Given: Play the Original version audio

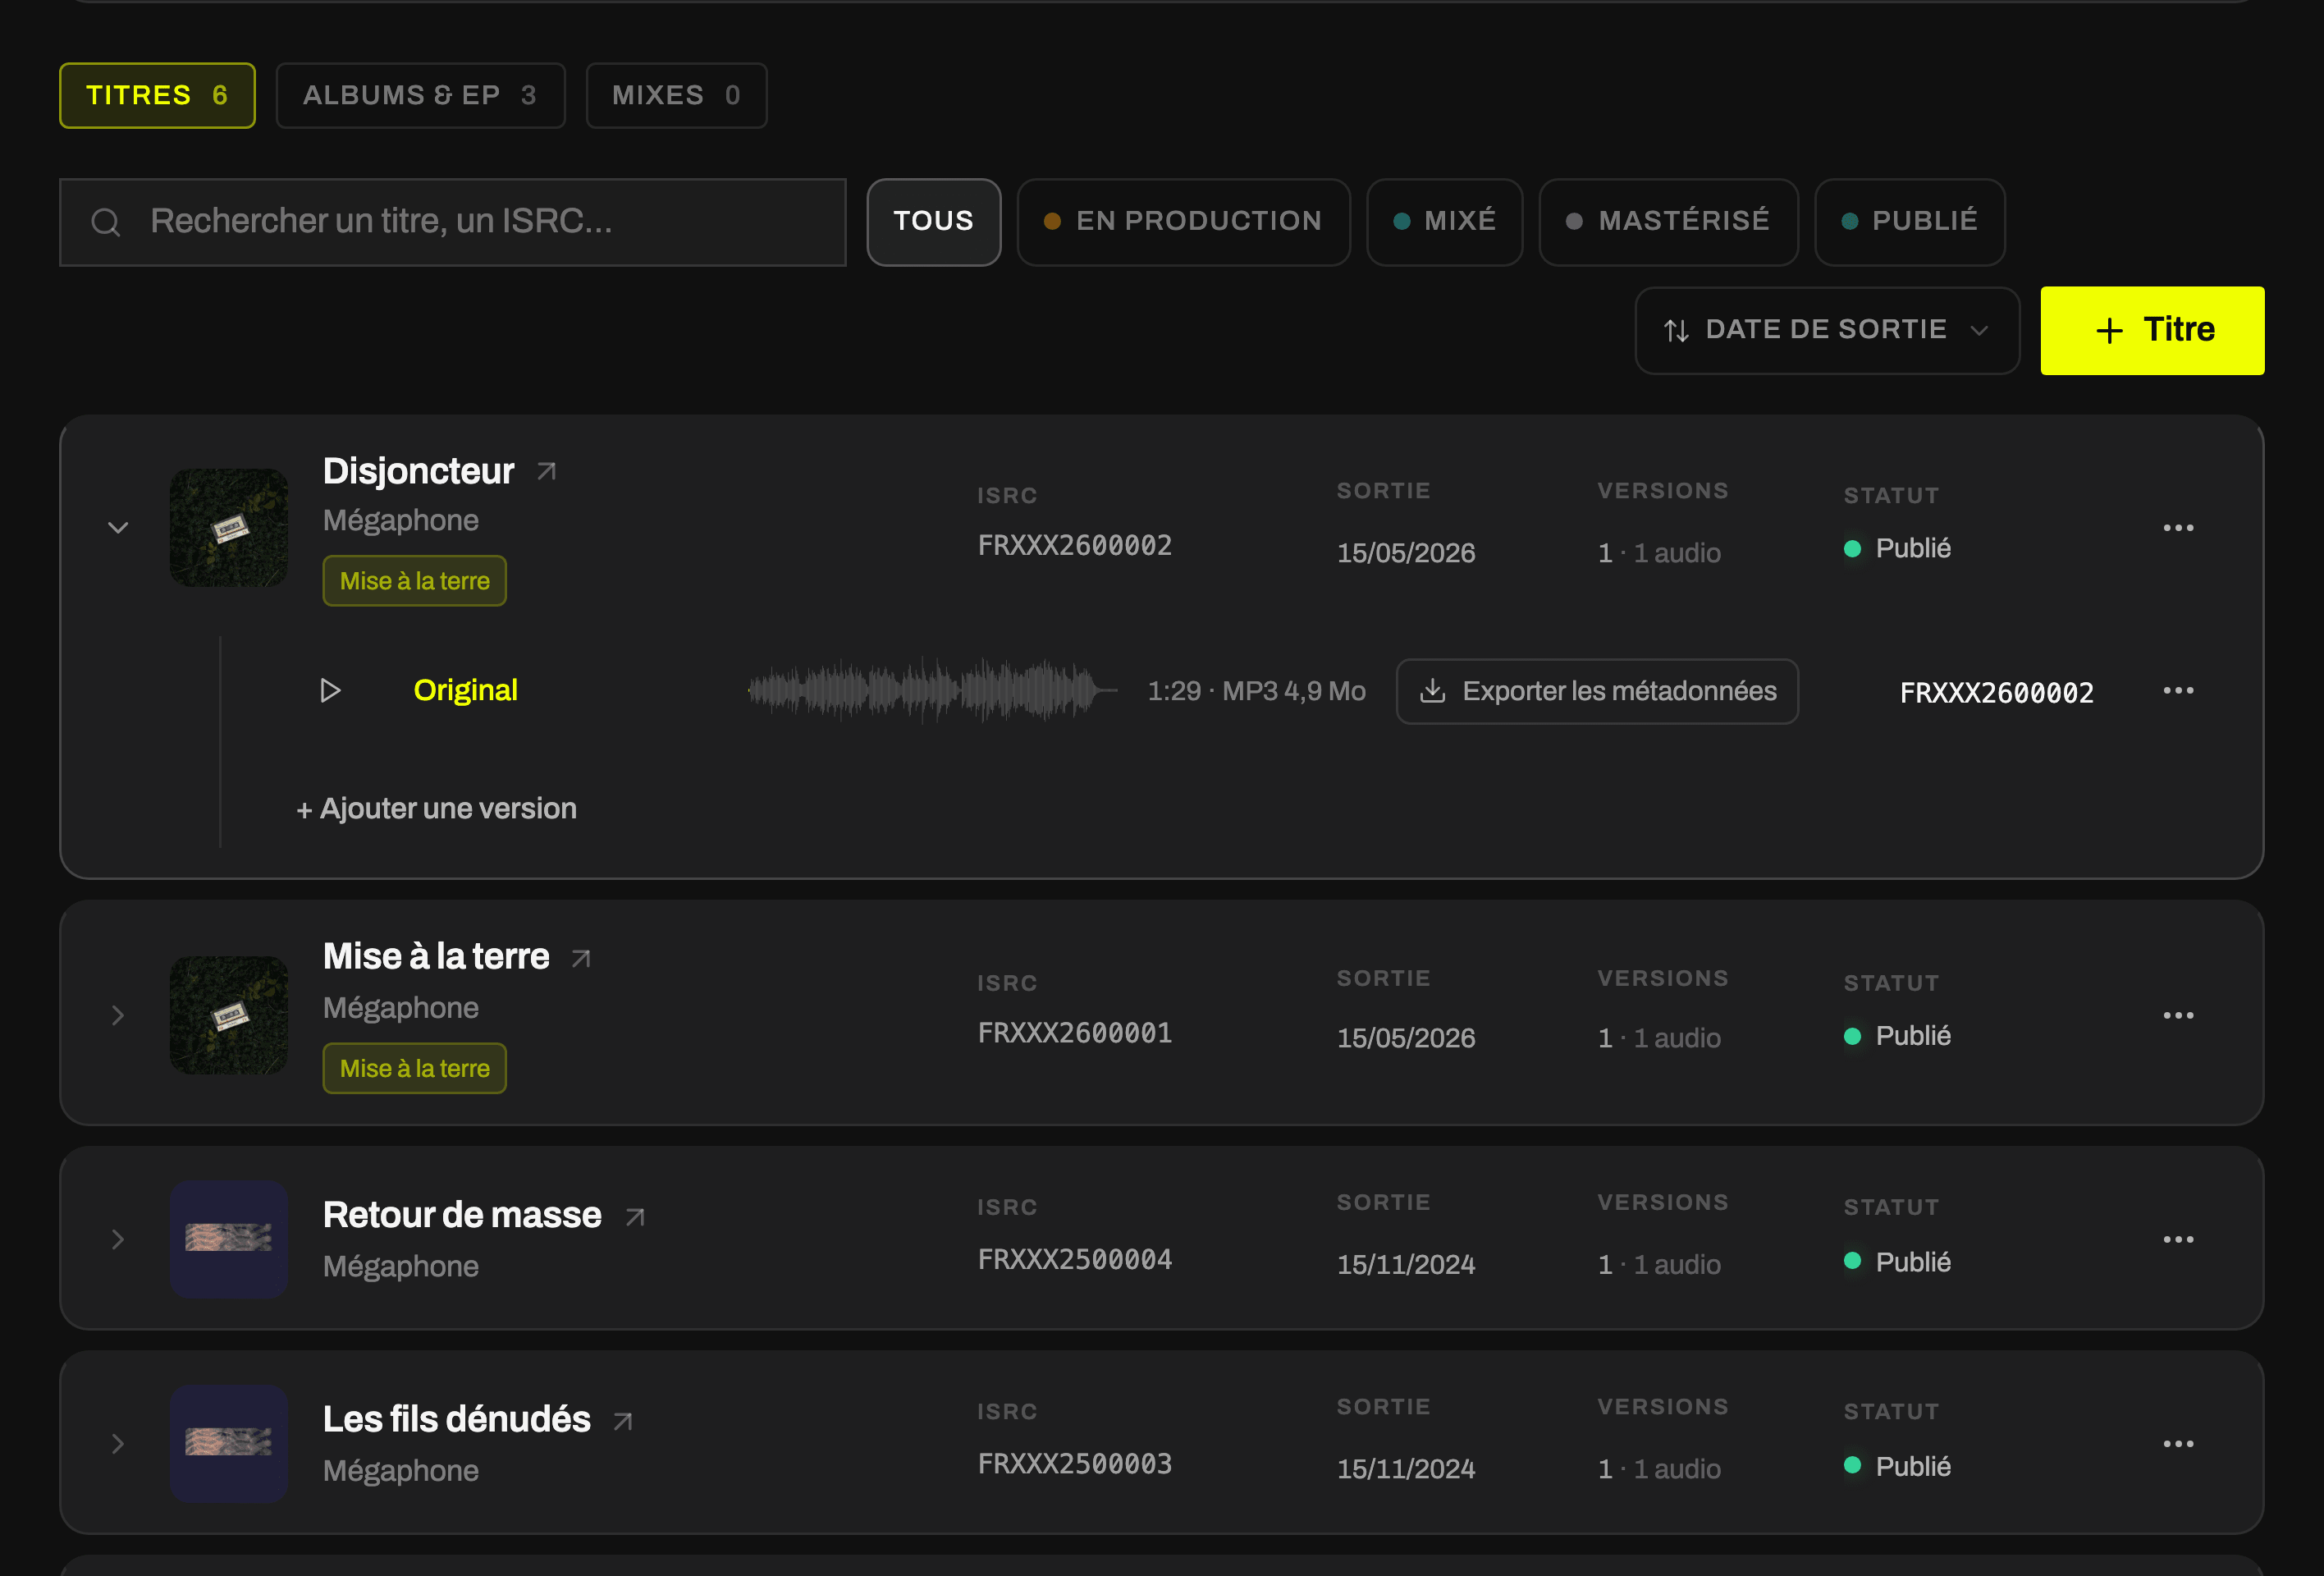Looking at the screenshot, I should click(x=330, y=691).
